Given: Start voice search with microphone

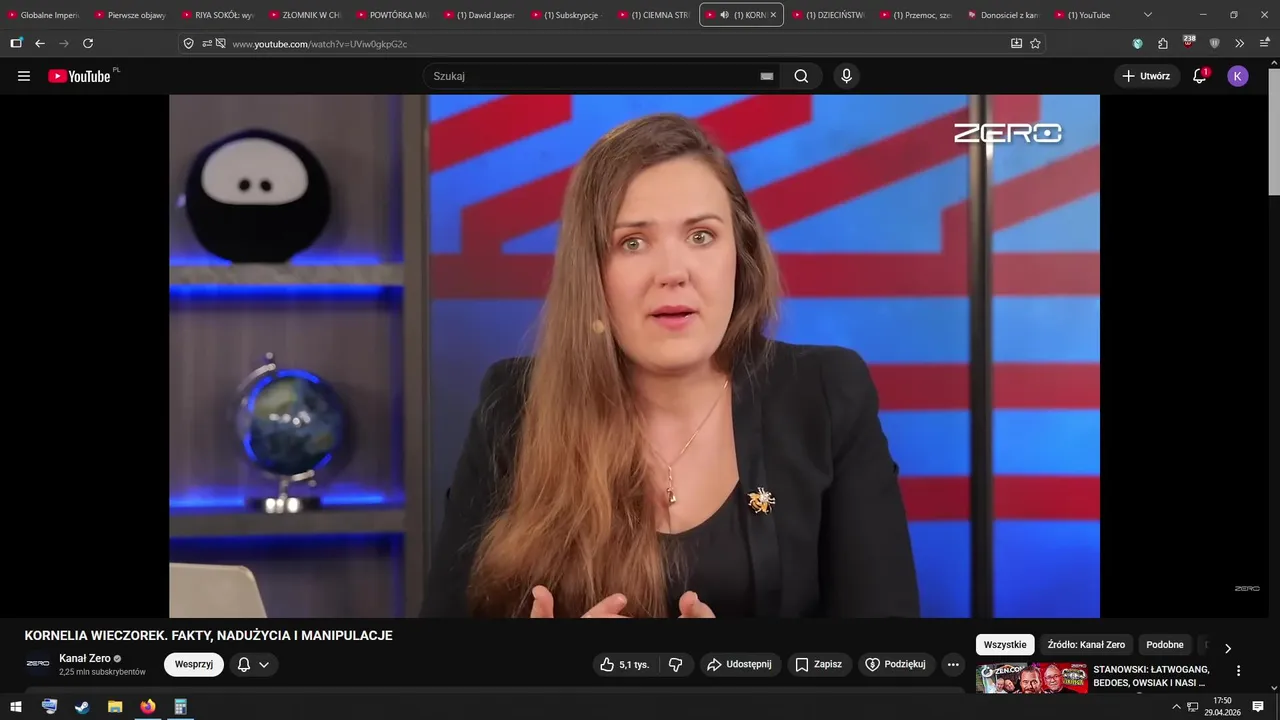Looking at the screenshot, I should (846, 76).
